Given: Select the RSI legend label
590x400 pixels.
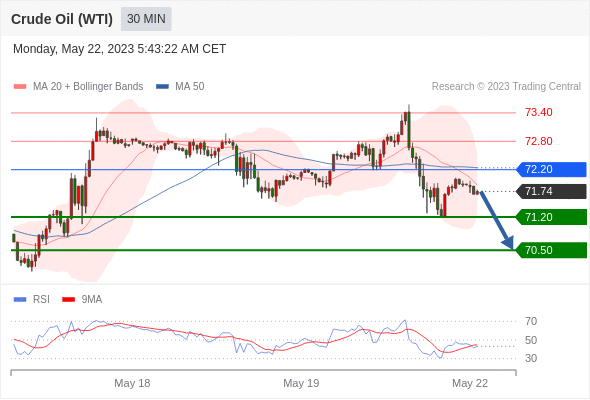Looking at the screenshot, I should [41, 300].
